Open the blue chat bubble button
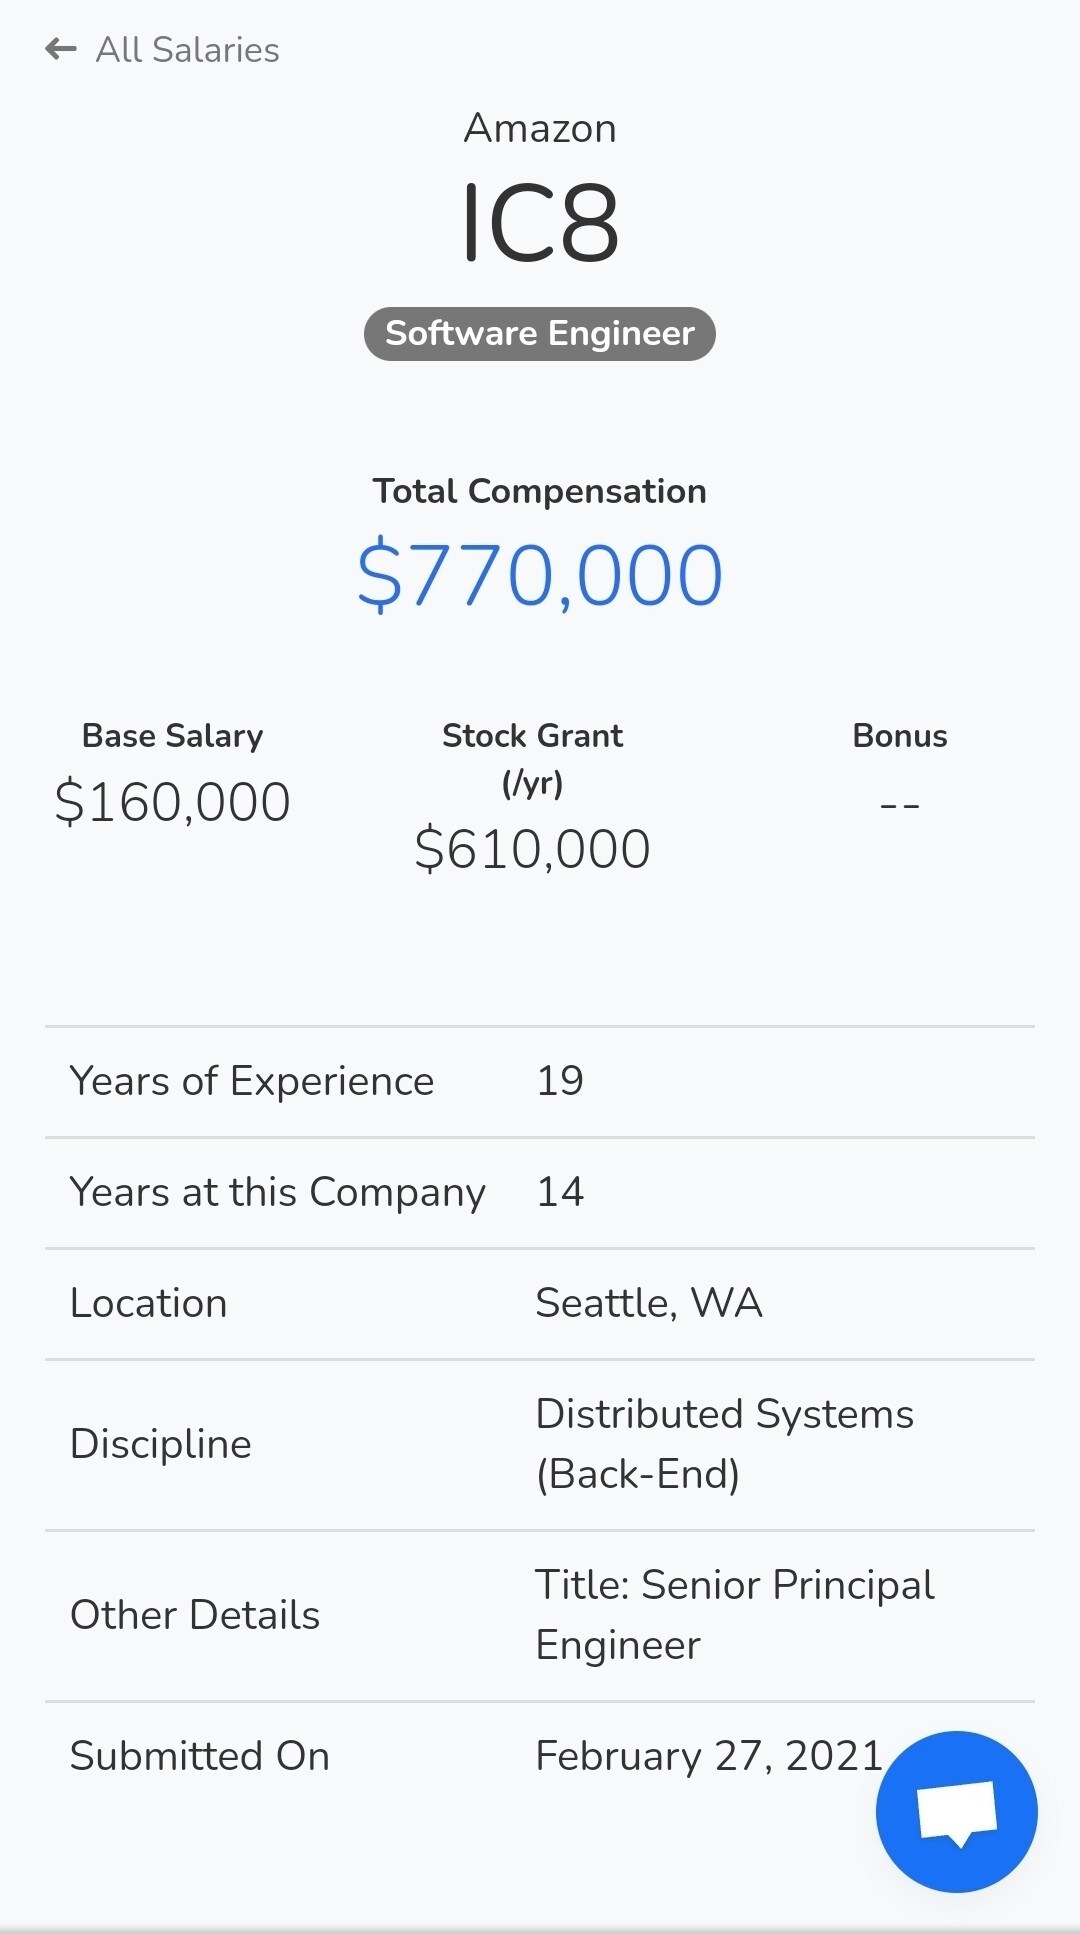 click(957, 1811)
